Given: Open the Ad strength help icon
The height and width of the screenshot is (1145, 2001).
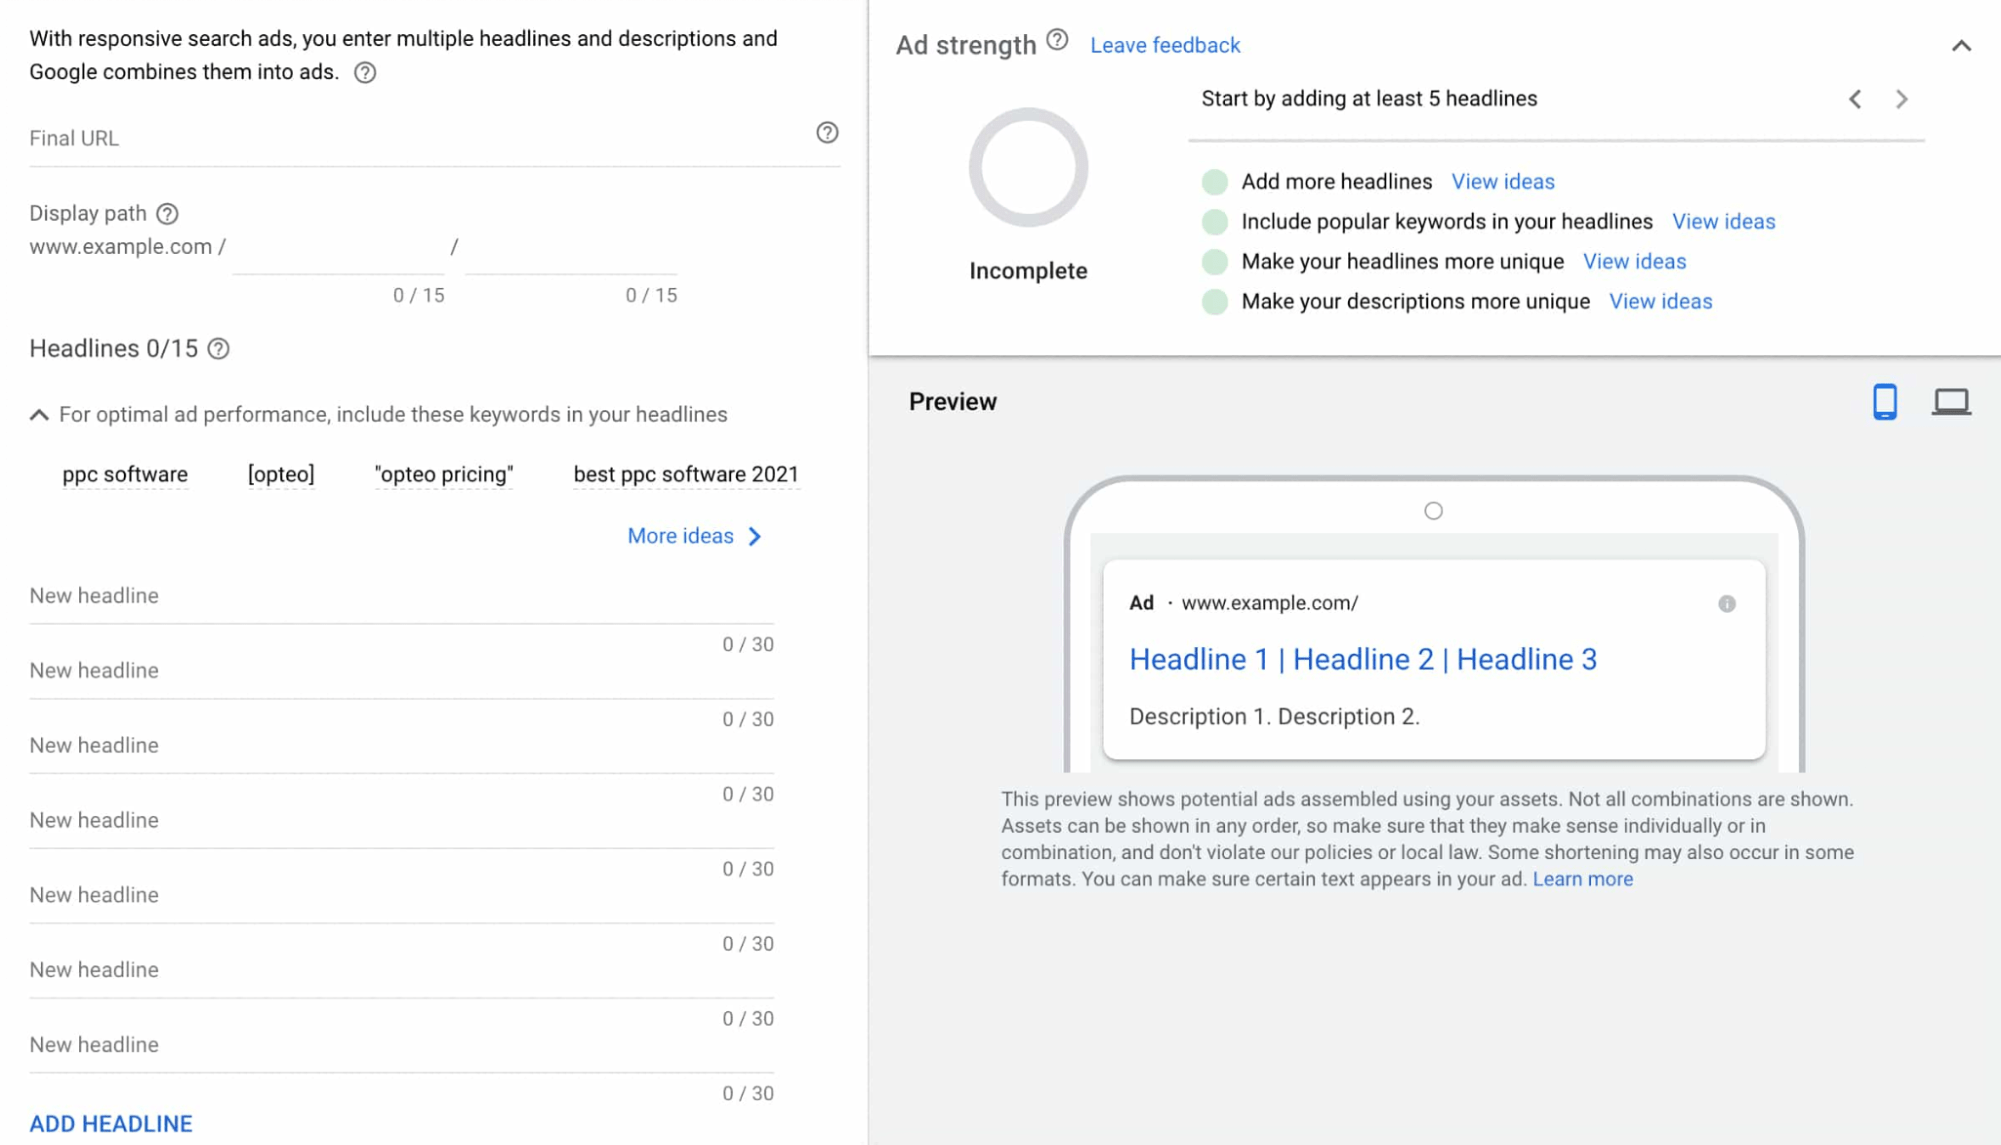Looking at the screenshot, I should [1056, 41].
